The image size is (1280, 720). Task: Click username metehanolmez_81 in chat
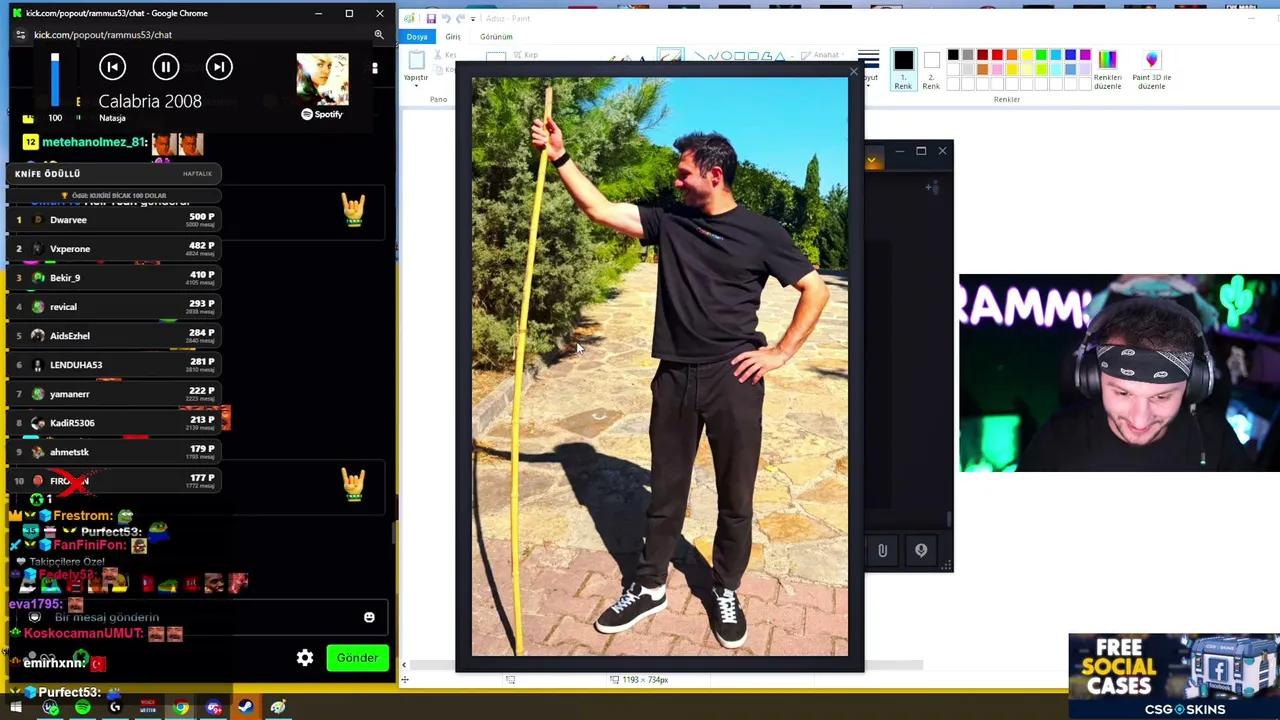coord(95,142)
